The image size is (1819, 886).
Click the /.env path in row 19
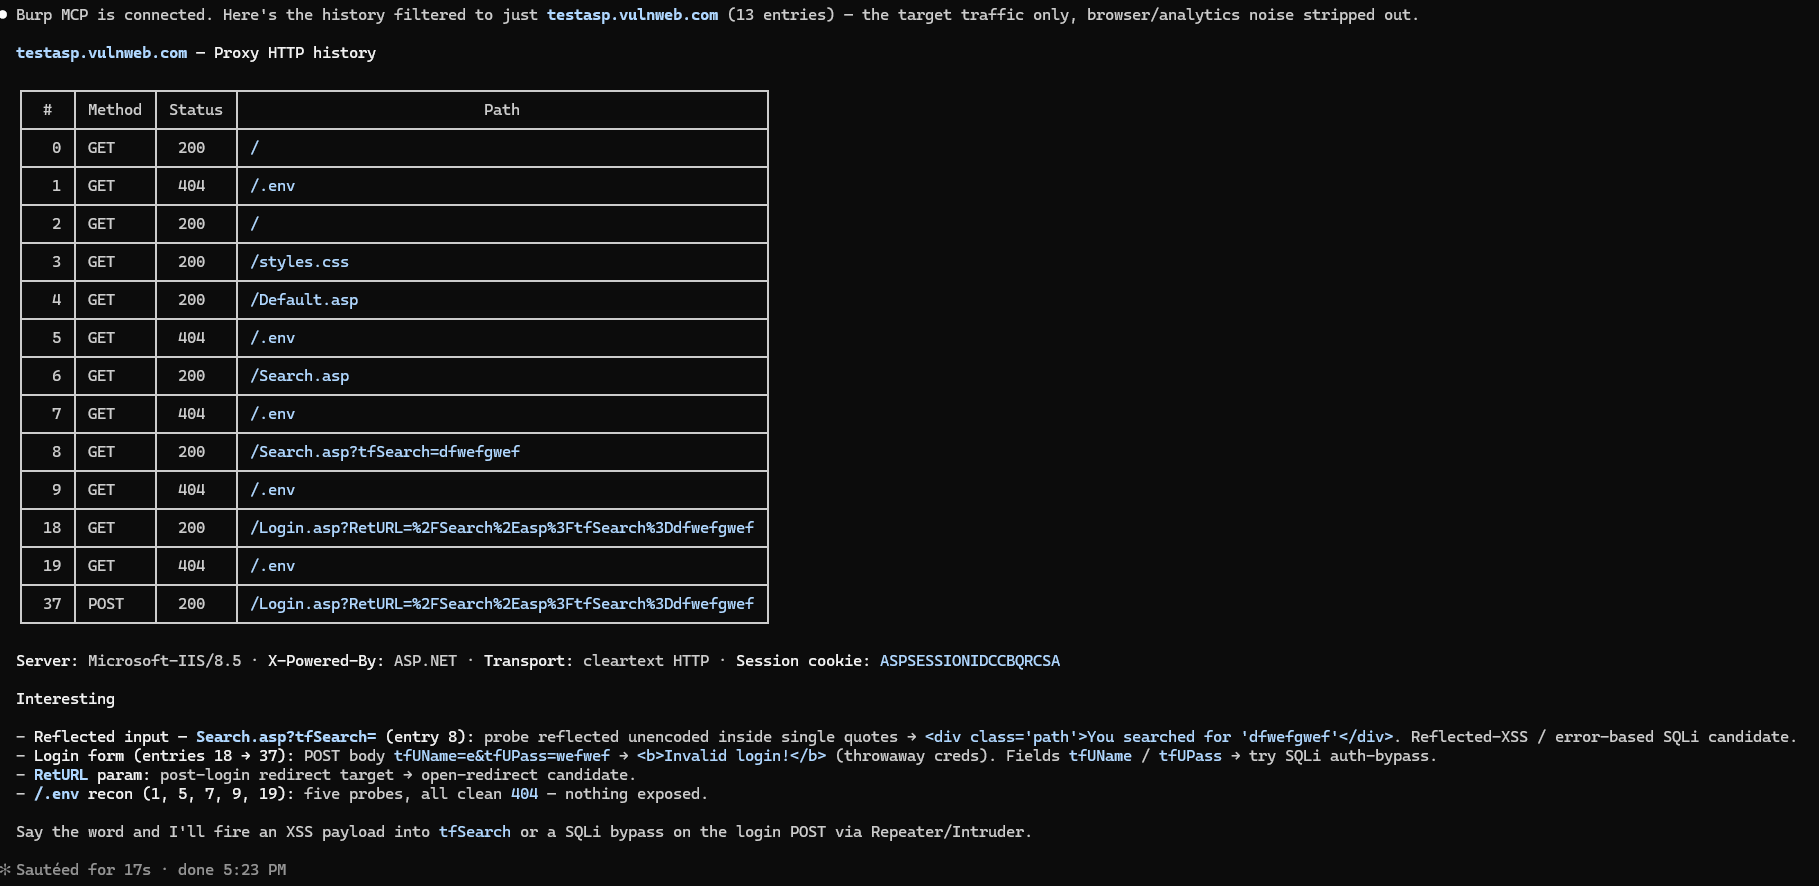[272, 566]
